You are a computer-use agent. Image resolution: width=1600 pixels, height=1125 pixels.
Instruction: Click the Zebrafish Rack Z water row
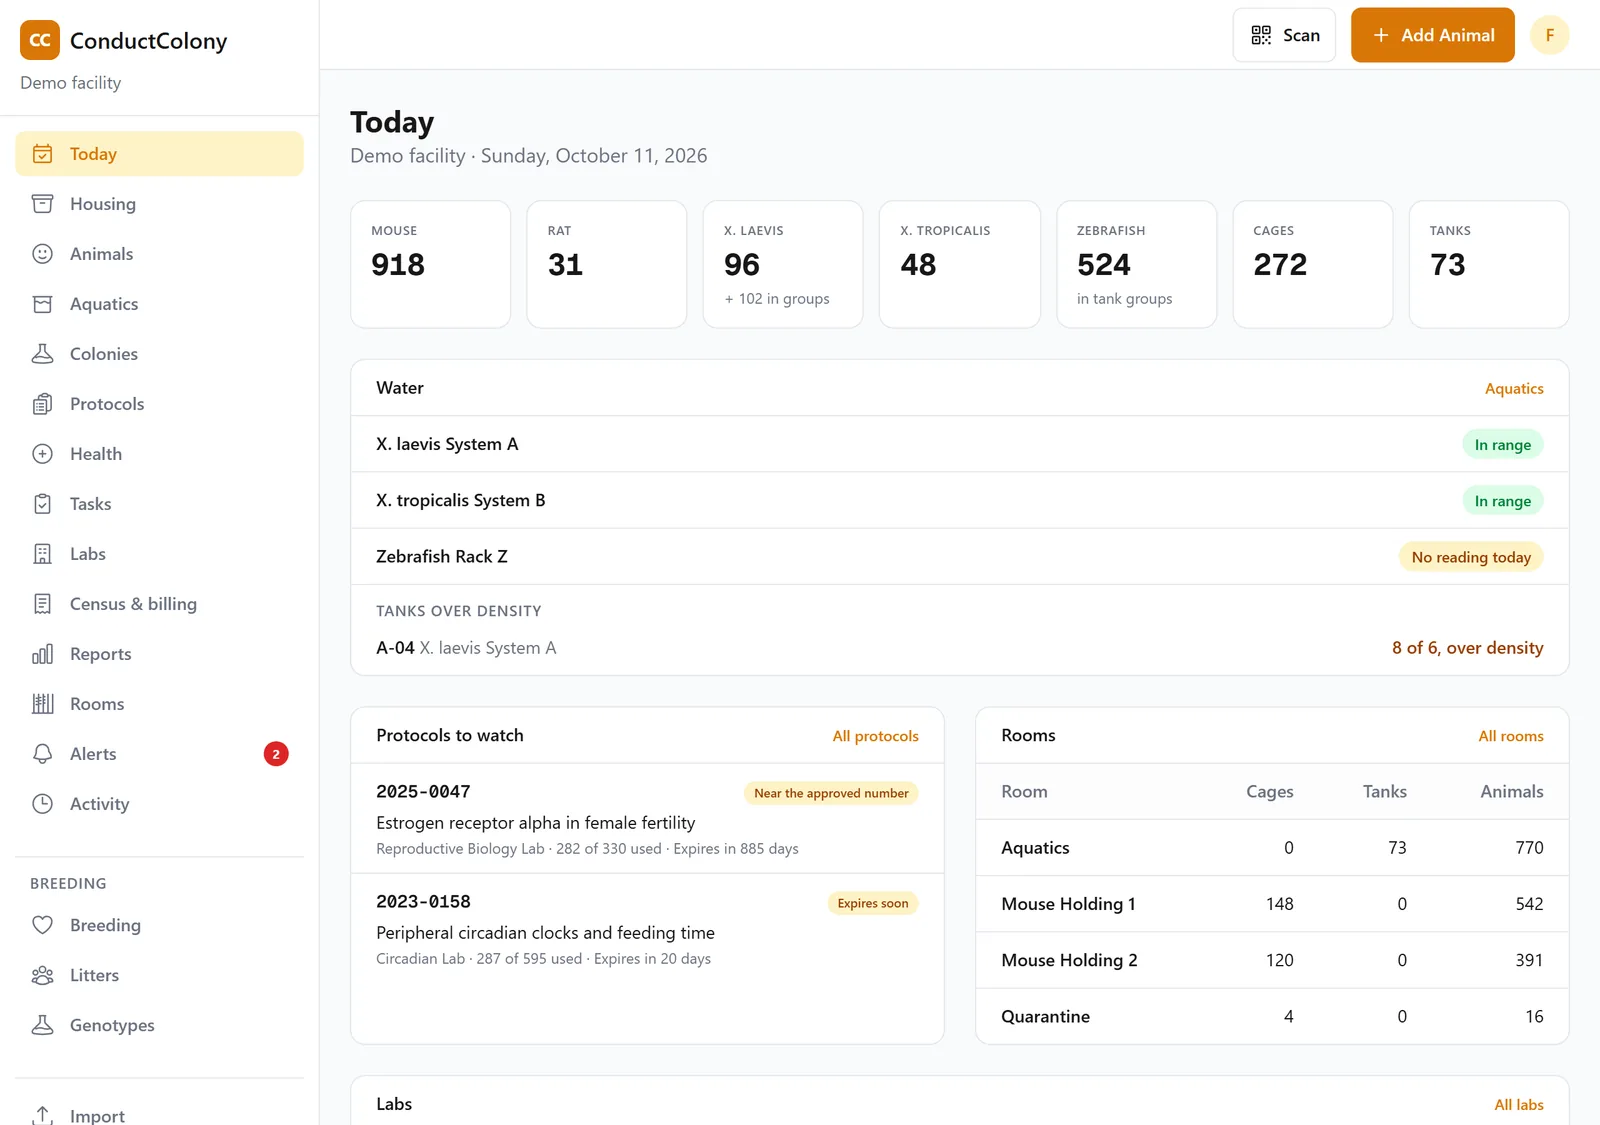click(960, 557)
